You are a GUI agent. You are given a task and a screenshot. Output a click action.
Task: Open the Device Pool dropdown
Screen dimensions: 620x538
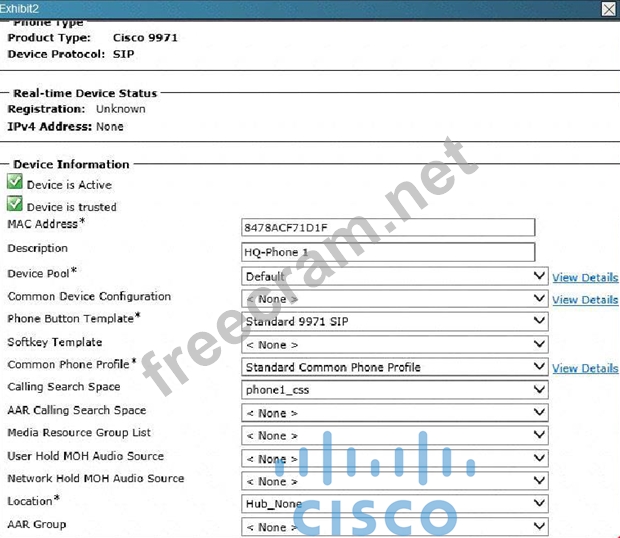(394, 276)
